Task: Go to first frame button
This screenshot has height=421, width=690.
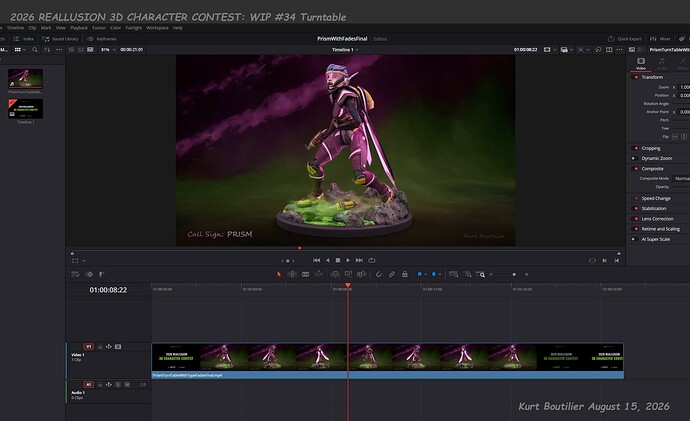Action: 316,260
